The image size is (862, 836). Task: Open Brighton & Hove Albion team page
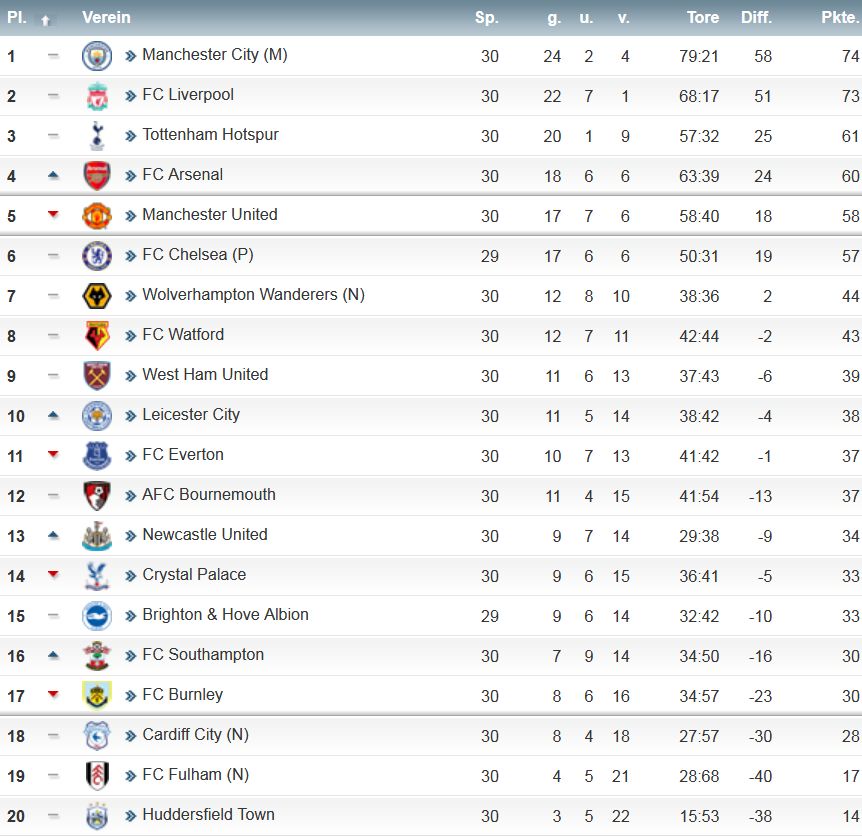click(x=225, y=615)
